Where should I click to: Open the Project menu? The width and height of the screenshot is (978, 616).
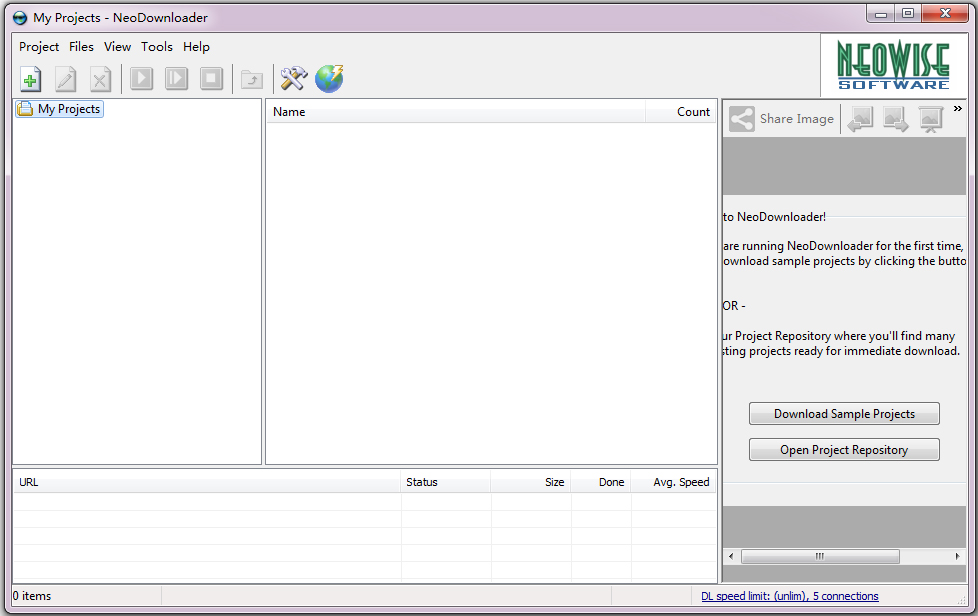point(38,46)
